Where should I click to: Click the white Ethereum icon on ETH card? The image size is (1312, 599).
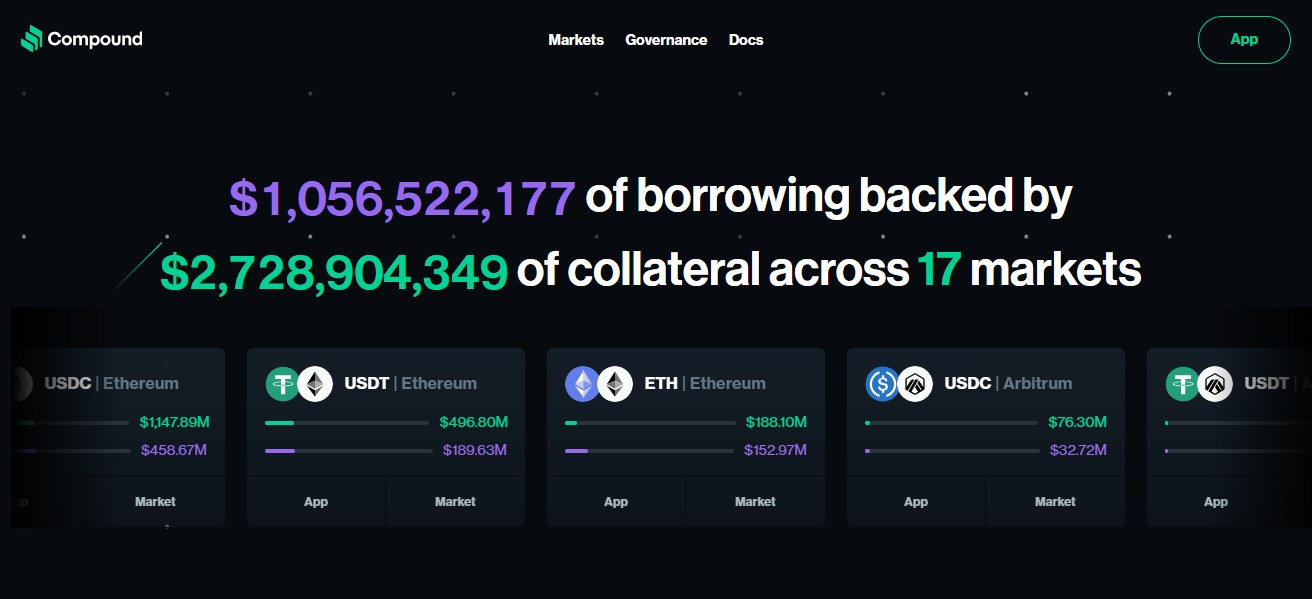point(615,384)
